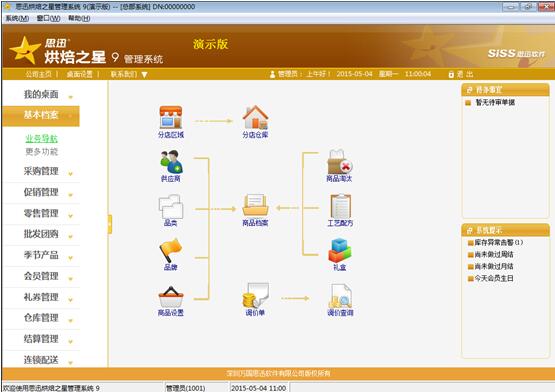The height and width of the screenshot is (392, 555).
Task: Open the 商品档案 folder icon
Action: click(255, 205)
